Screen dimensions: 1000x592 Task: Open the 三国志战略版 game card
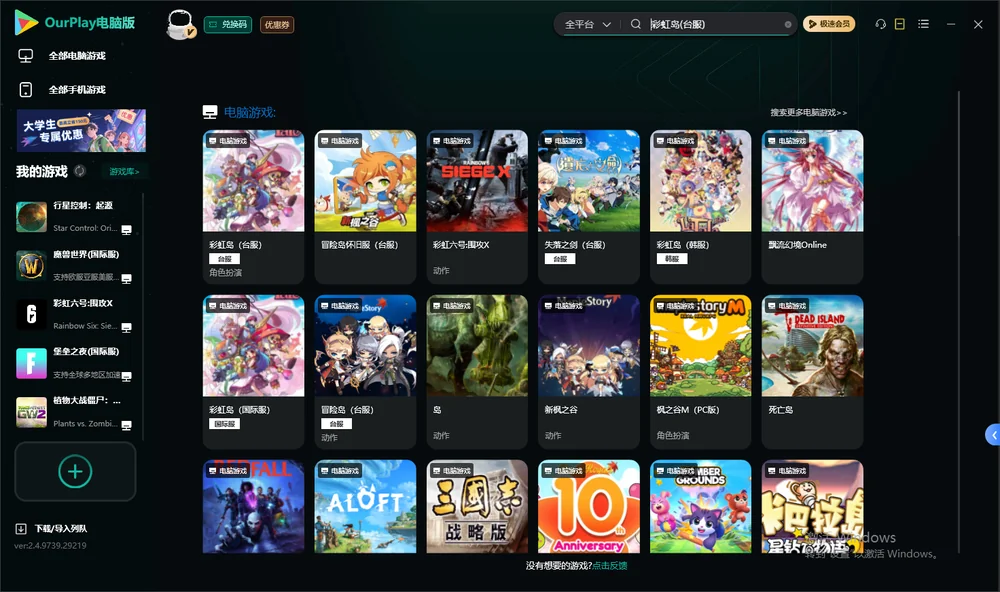(x=477, y=507)
